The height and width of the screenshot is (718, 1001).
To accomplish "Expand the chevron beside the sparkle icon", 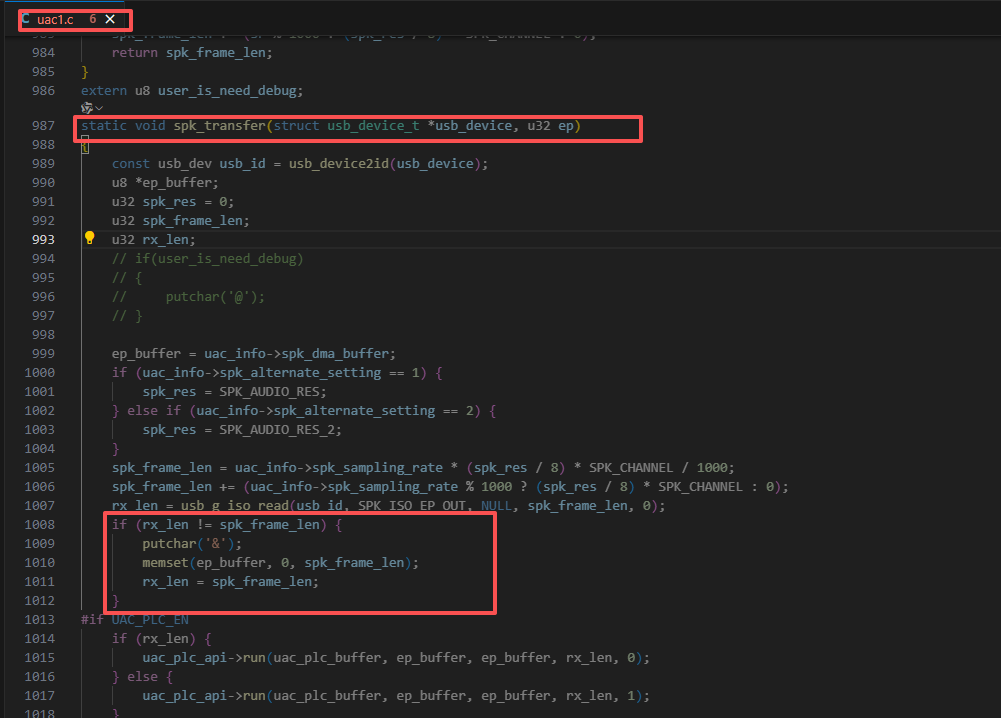I will [x=99, y=108].
